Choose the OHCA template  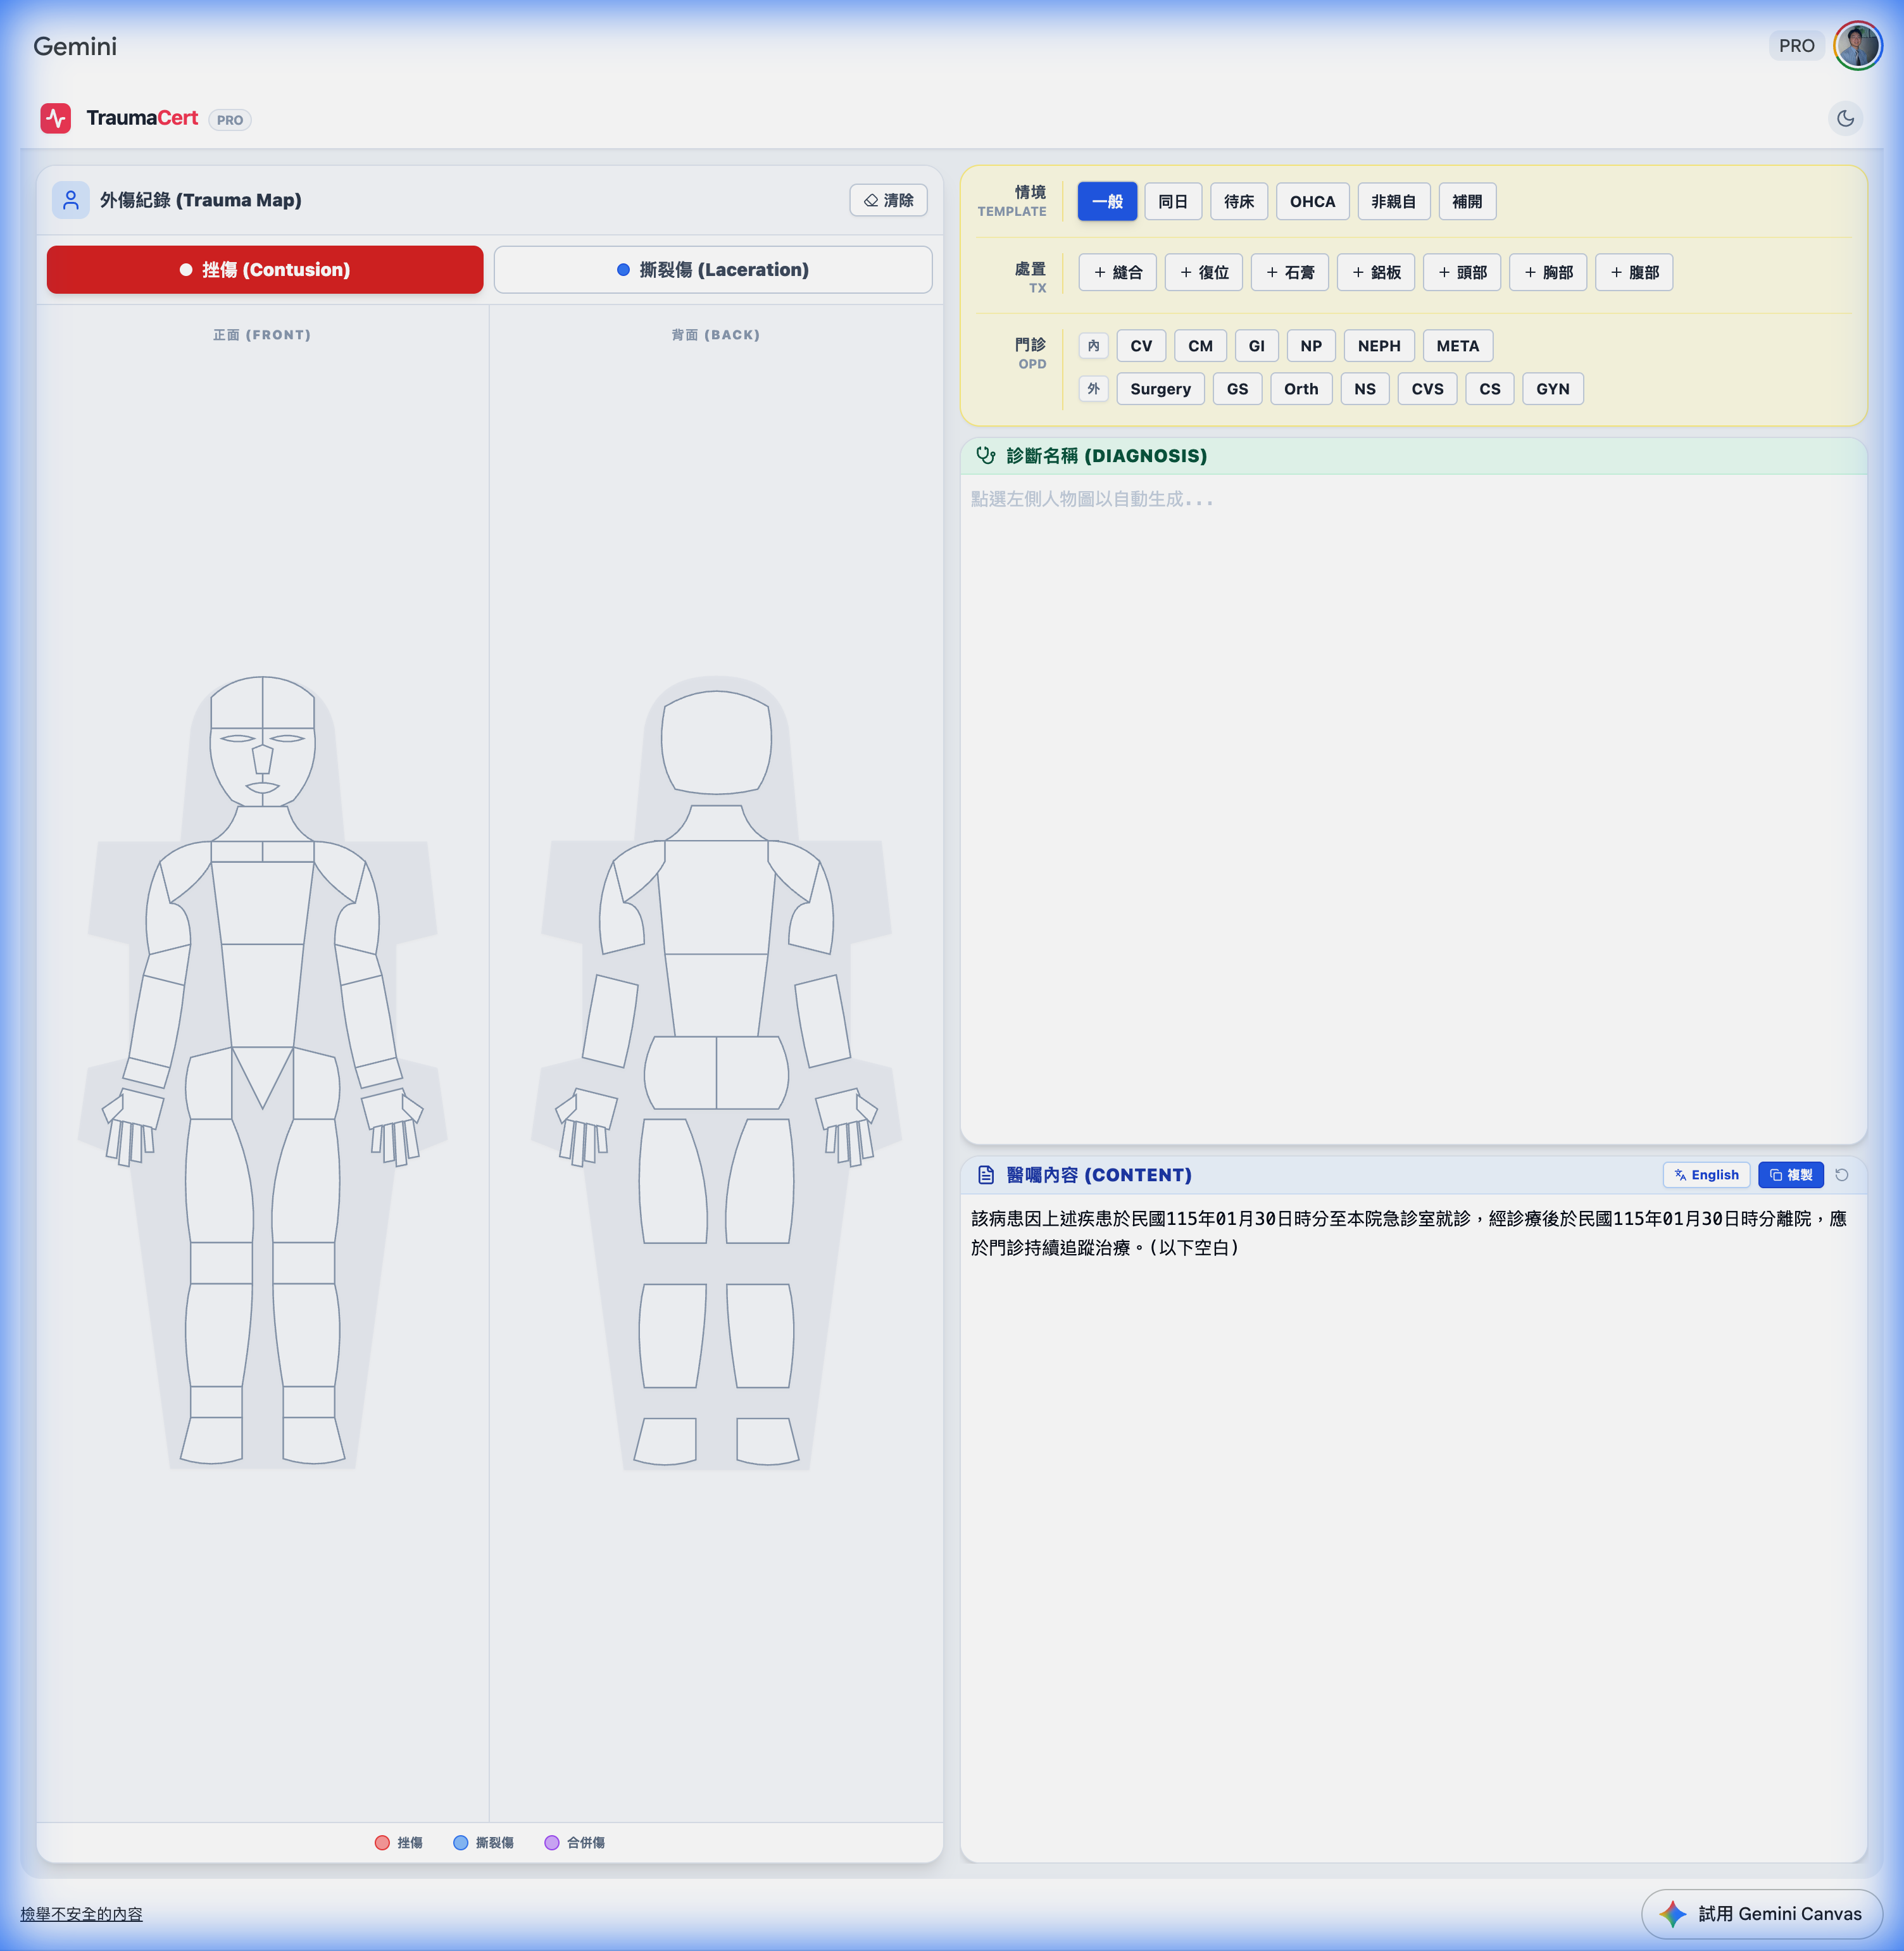tap(1312, 202)
